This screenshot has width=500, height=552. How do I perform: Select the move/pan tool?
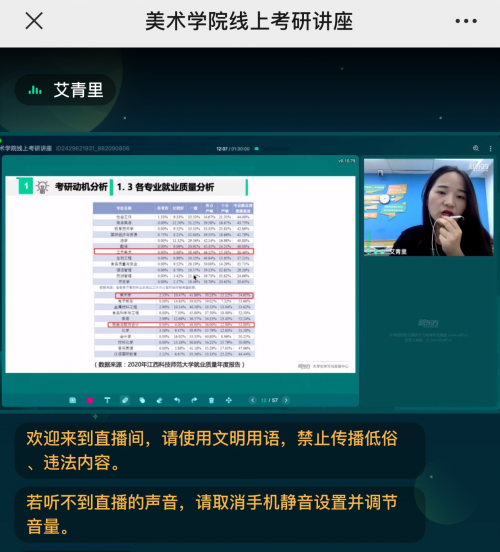coord(229,400)
